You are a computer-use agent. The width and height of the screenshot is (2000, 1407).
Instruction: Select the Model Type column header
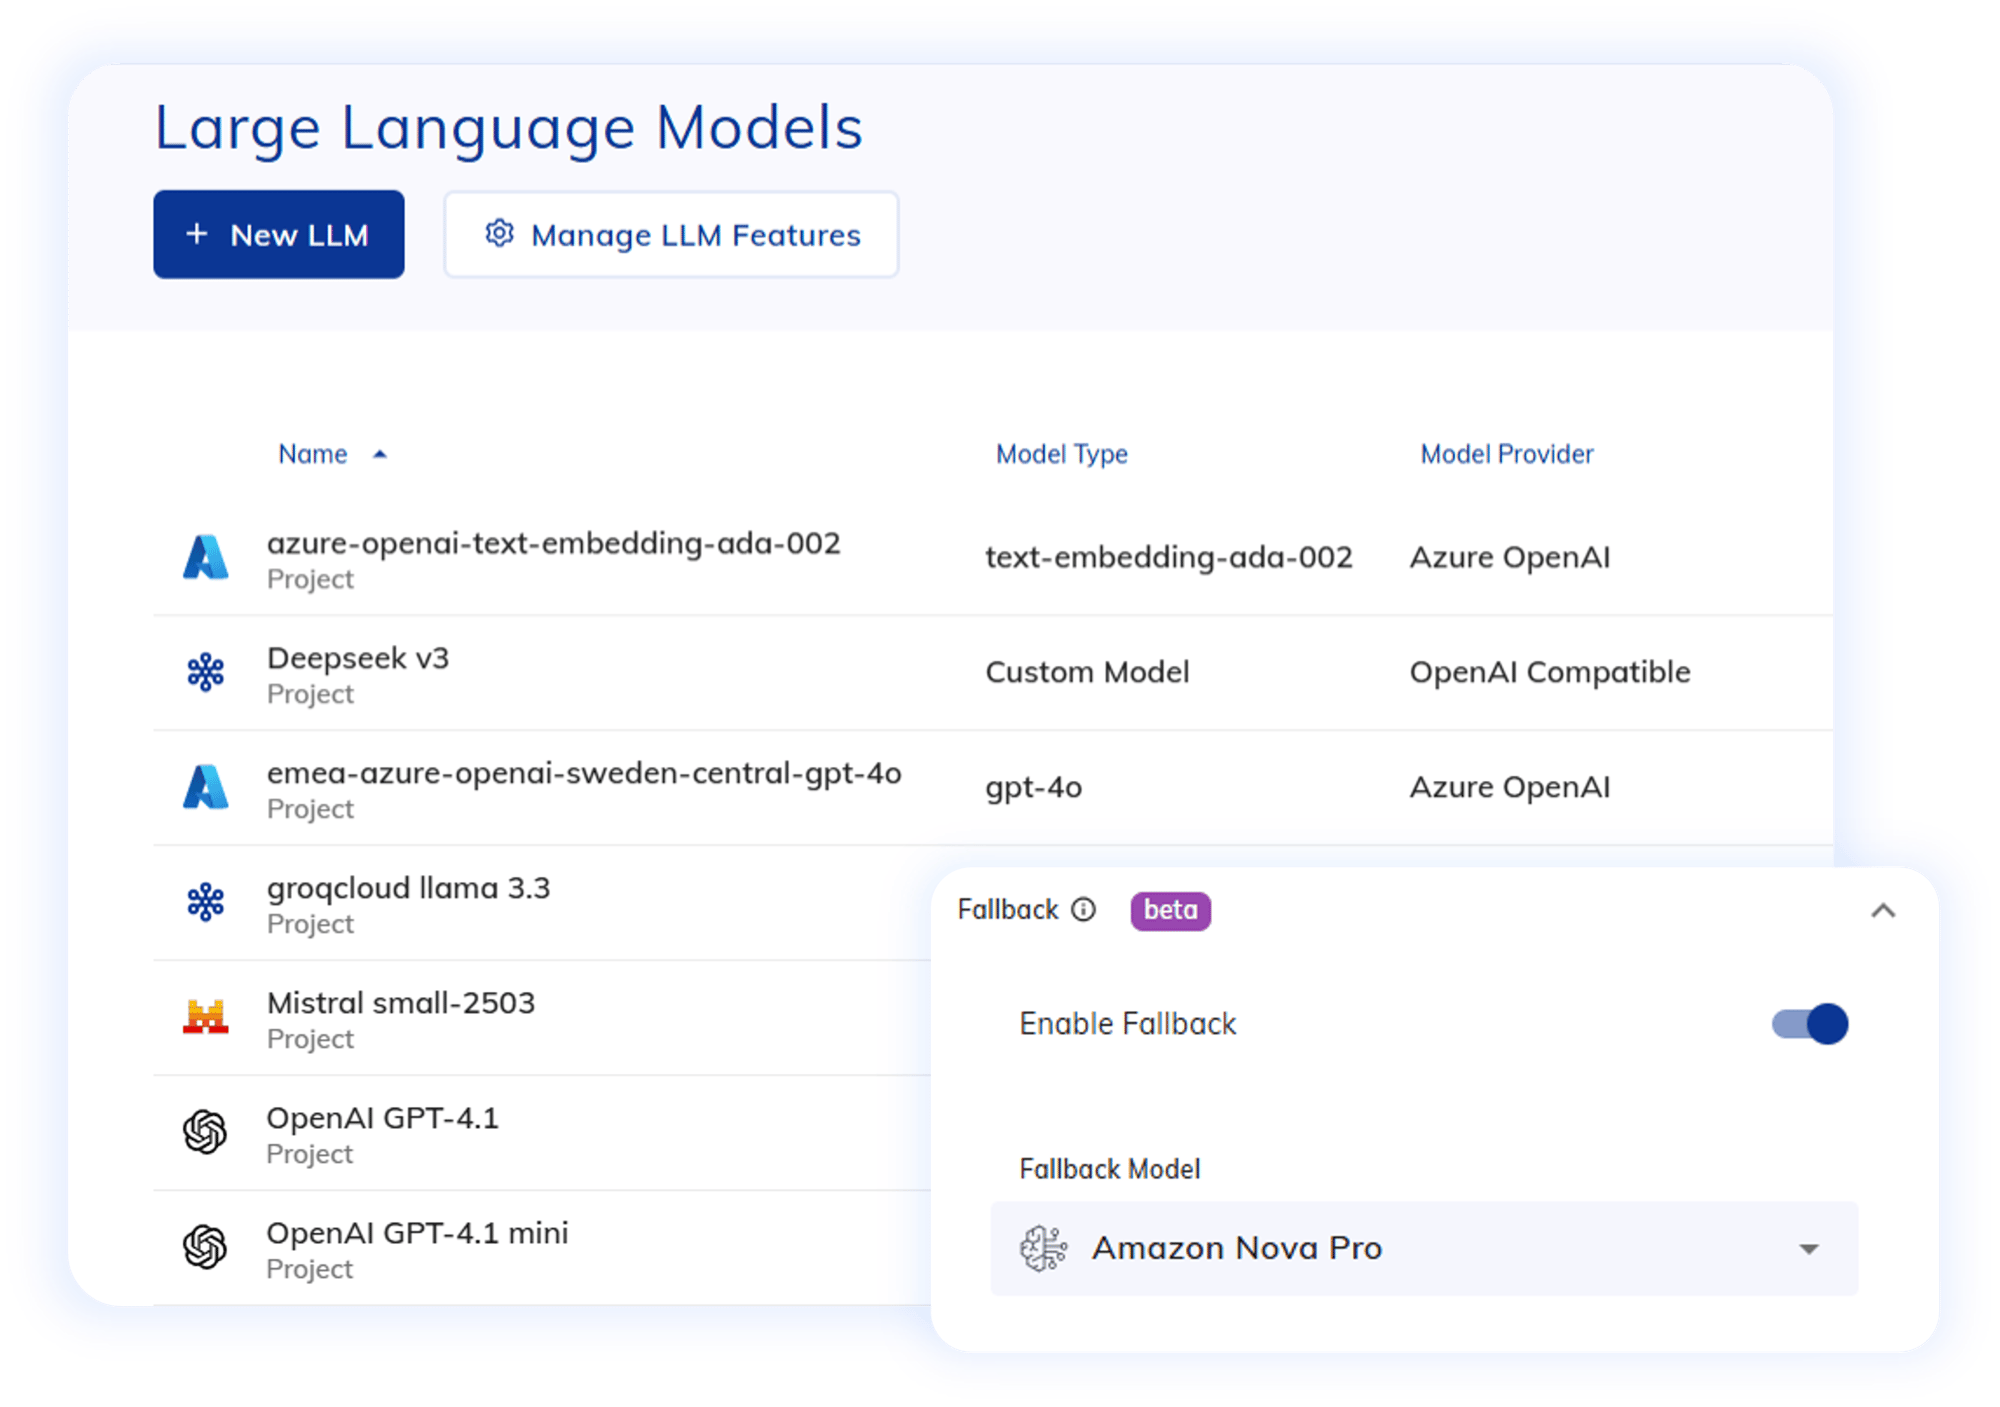pyautogui.click(x=1061, y=453)
